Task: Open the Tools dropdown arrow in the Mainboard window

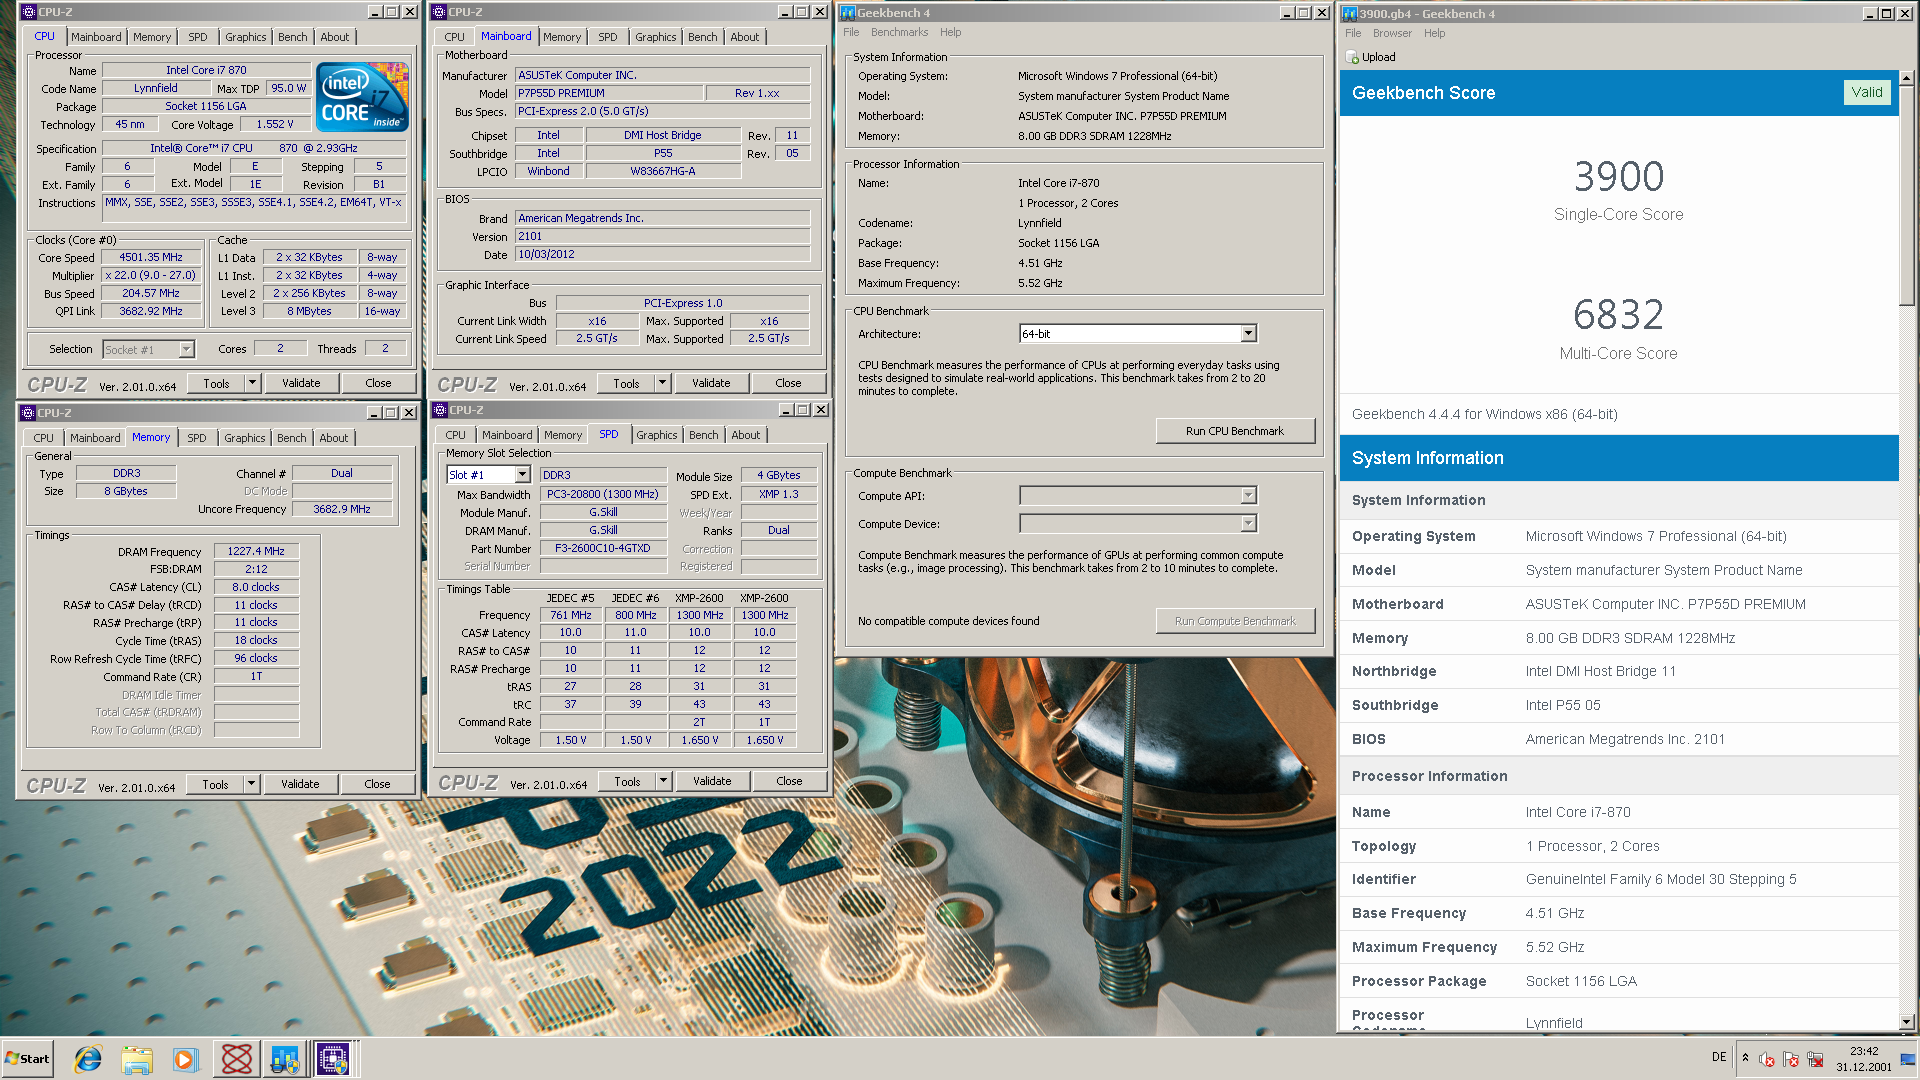Action: point(662,383)
